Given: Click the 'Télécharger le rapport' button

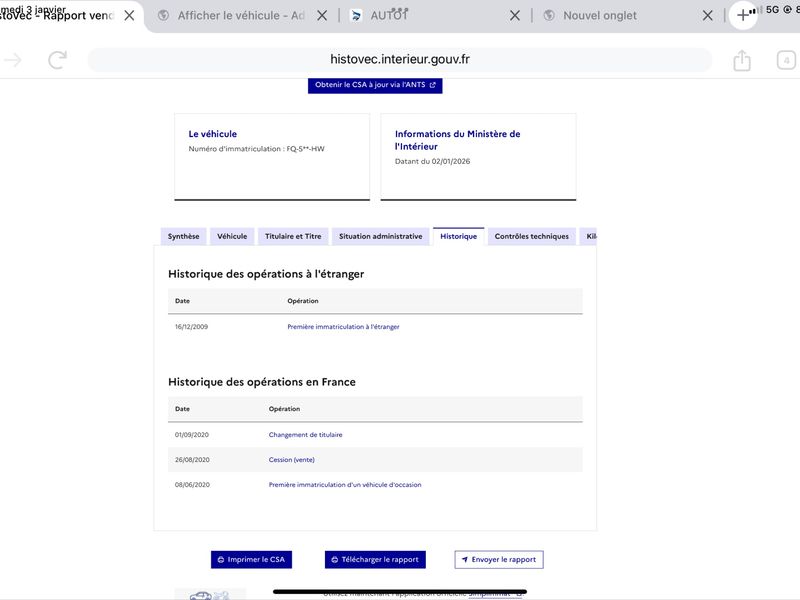Looking at the screenshot, I should pyautogui.click(x=375, y=560).
